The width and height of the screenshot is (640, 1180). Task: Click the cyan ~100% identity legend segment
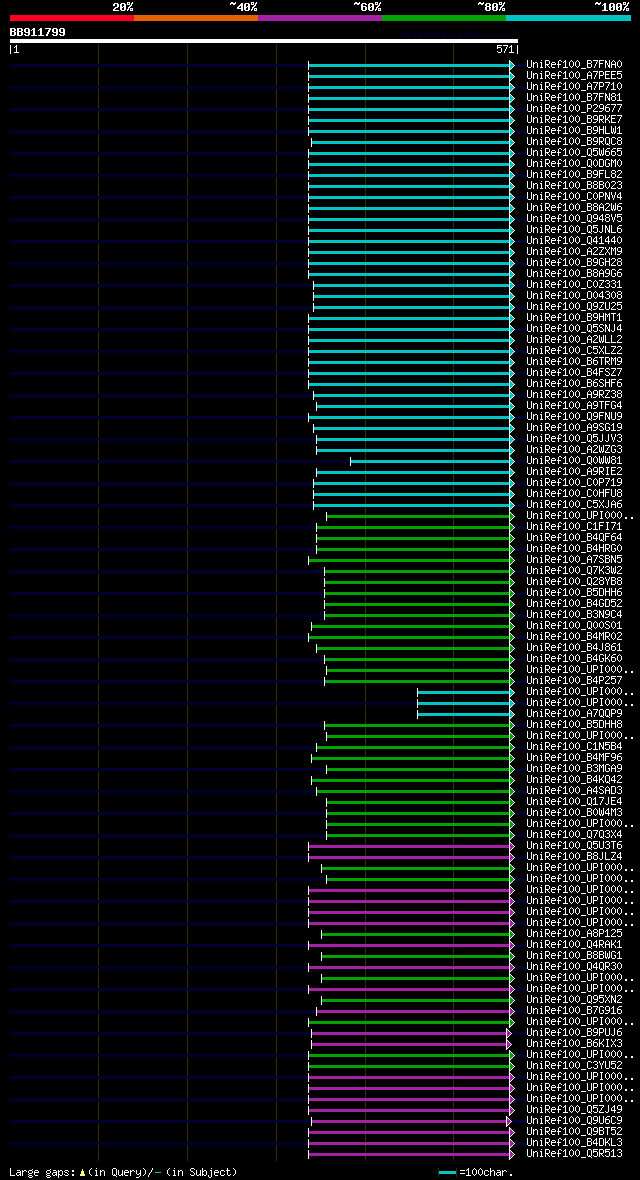pyautogui.click(x=568, y=17)
